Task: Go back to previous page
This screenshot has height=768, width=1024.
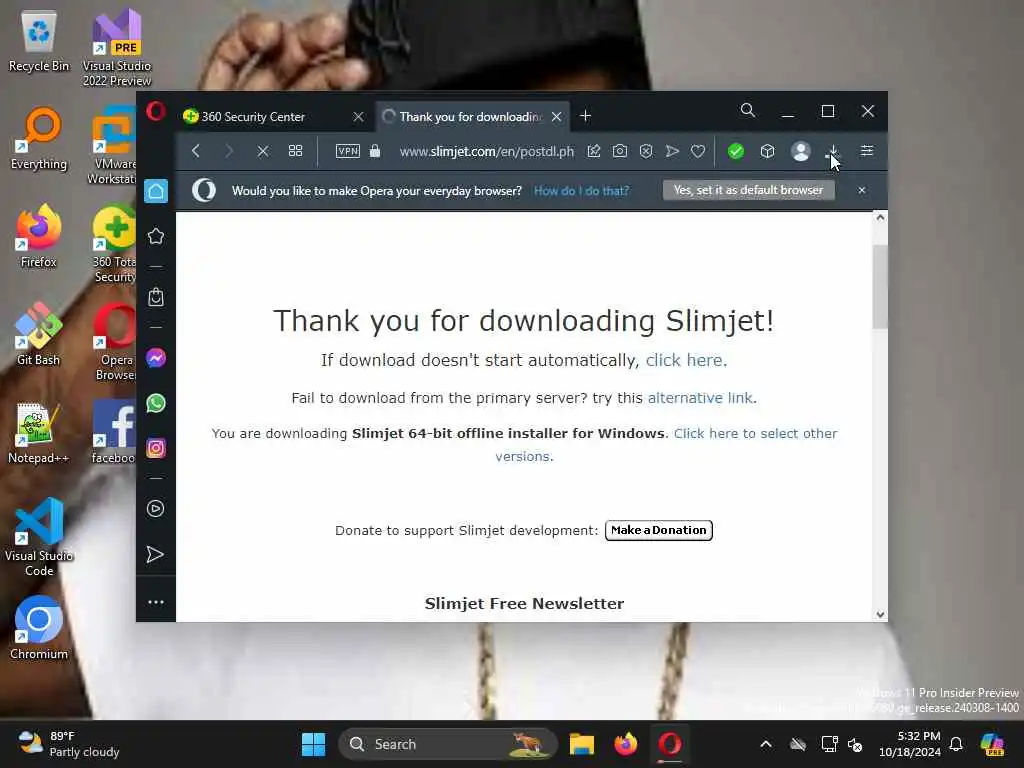Action: click(195, 151)
